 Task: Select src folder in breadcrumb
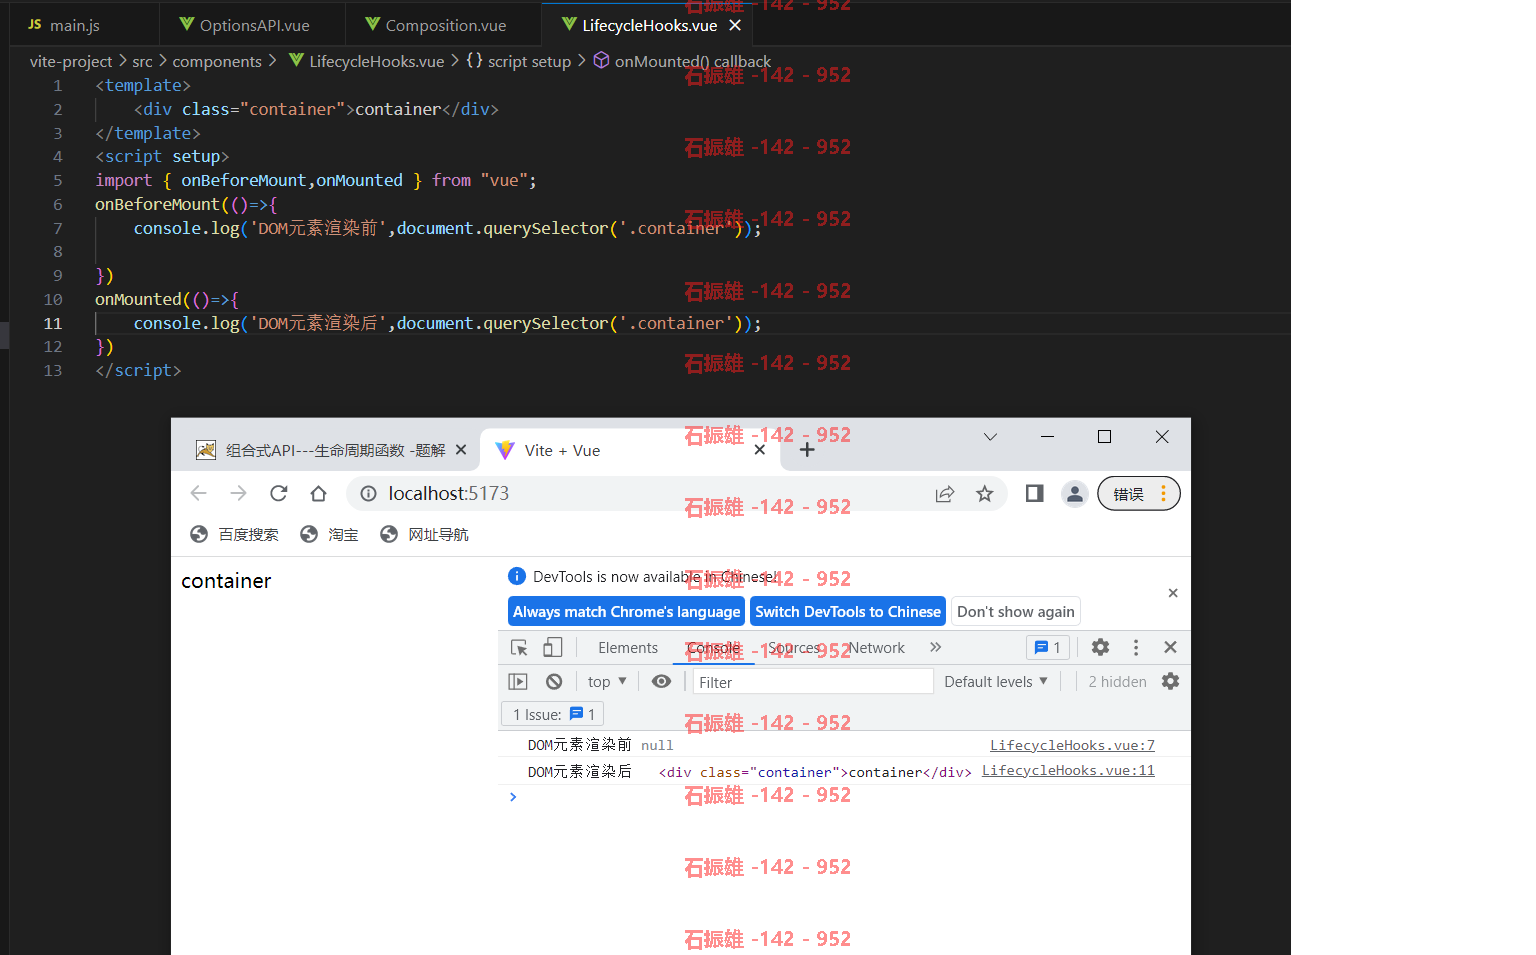(x=142, y=61)
